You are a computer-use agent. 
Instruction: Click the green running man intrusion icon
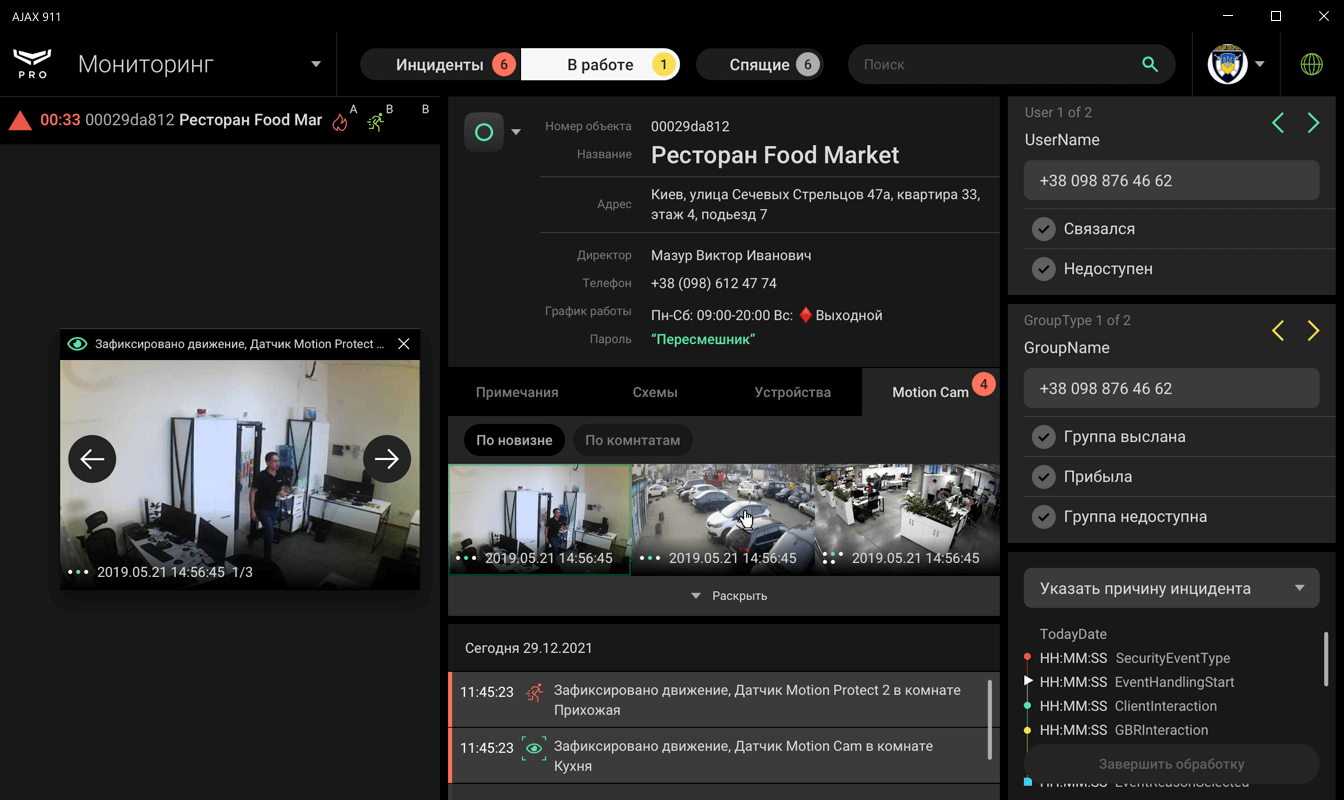(375, 122)
